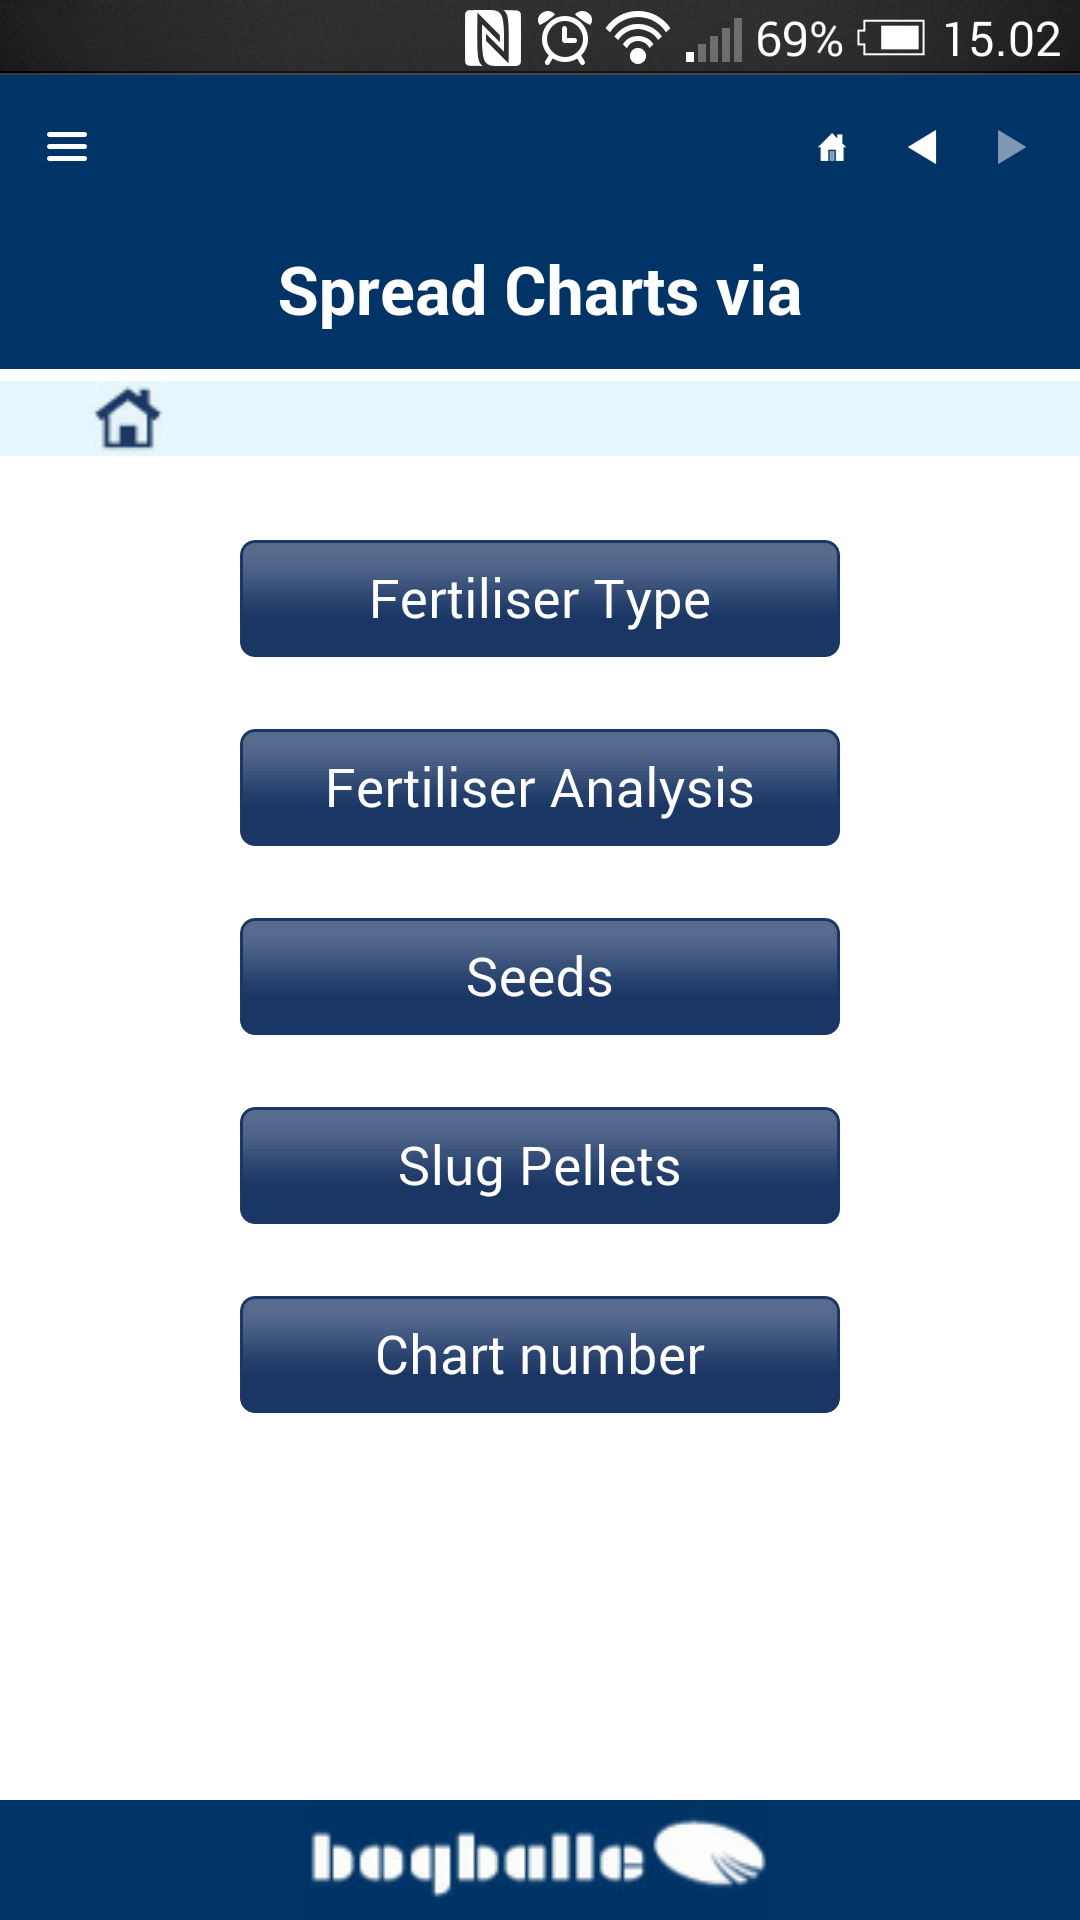Tap the alarm clock status icon
This screenshot has height=1920, width=1080.
(x=566, y=39)
